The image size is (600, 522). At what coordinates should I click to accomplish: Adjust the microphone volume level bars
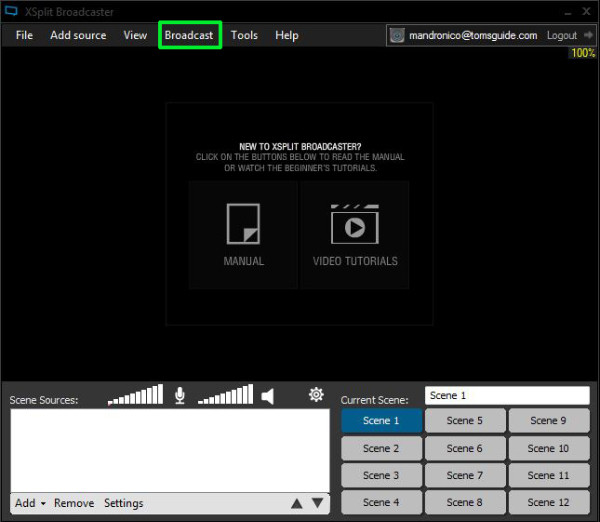click(135, 395)
